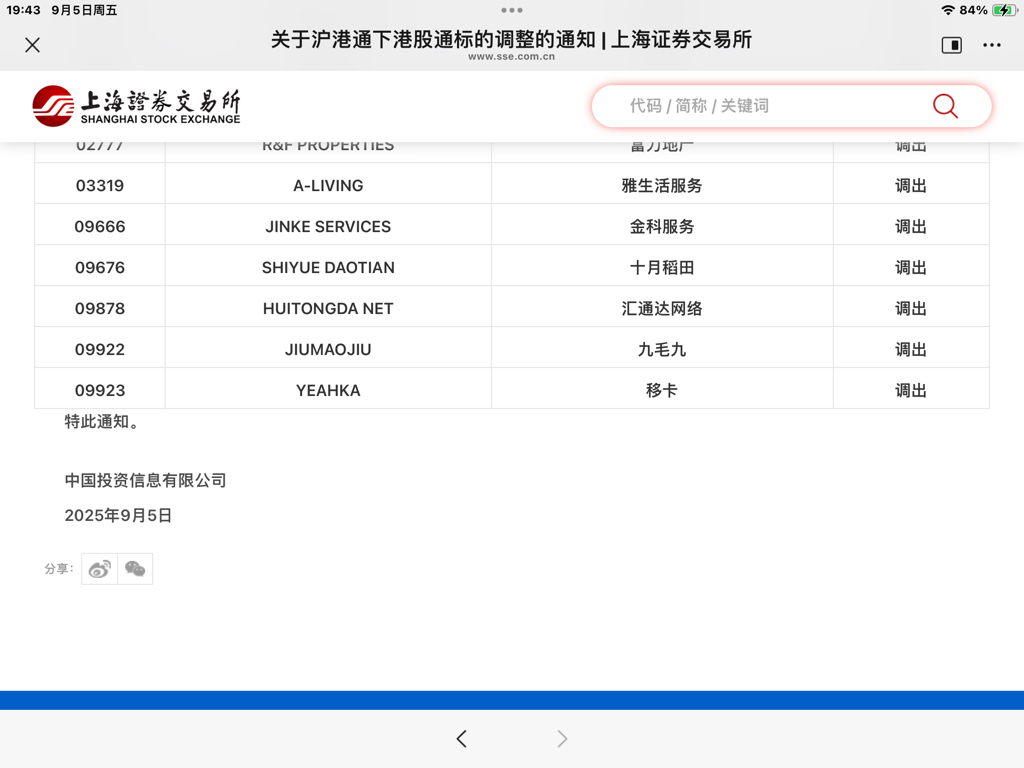Share the notice to Weibo

[99, 569]
